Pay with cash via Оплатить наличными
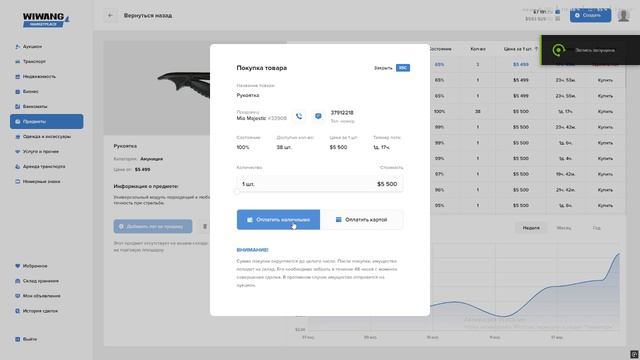 [x=278, y=220]
